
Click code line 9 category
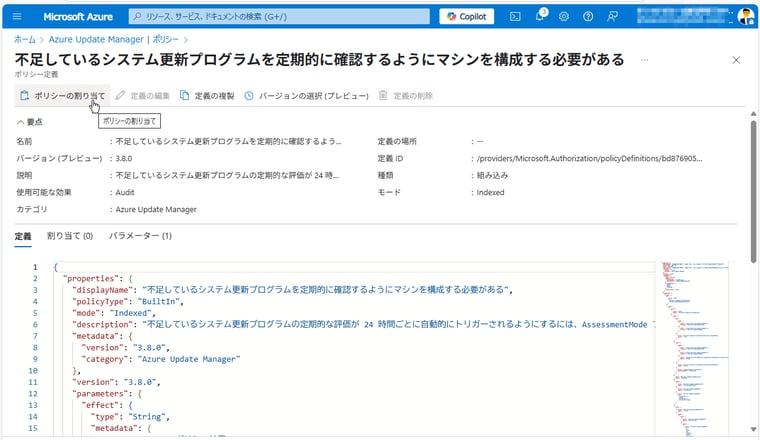click(x=160, y=359)
